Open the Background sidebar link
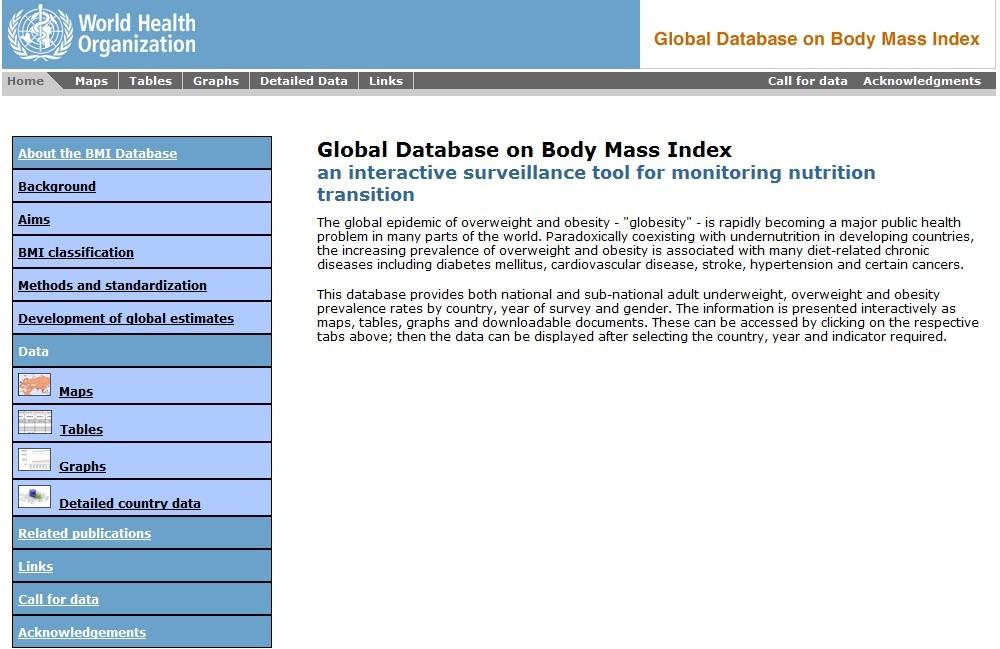The height and width of the screenshot is (649, 1000). point(57,187)
